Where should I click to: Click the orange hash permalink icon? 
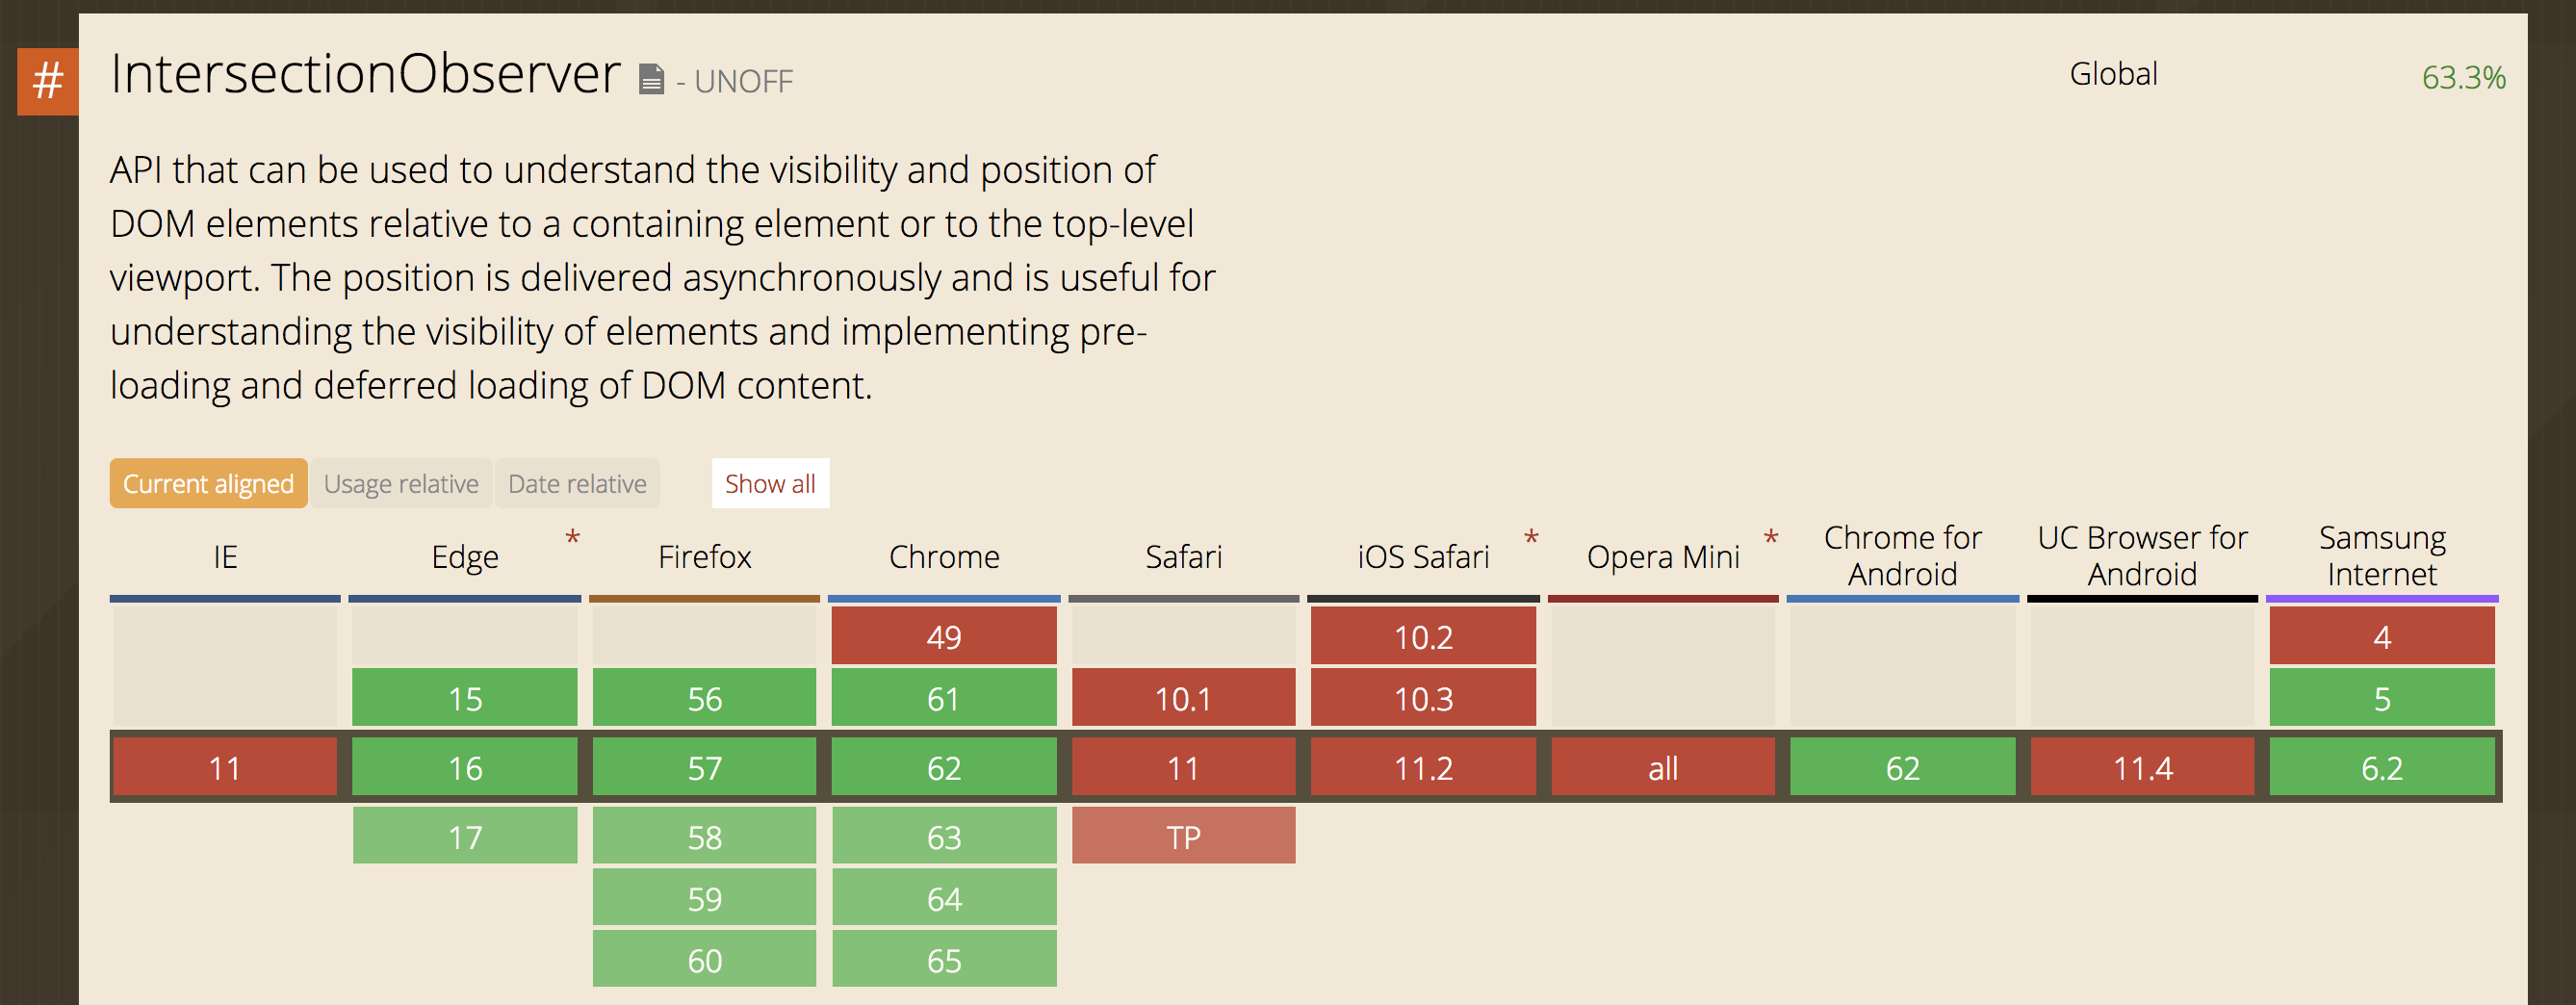point(47,81)
